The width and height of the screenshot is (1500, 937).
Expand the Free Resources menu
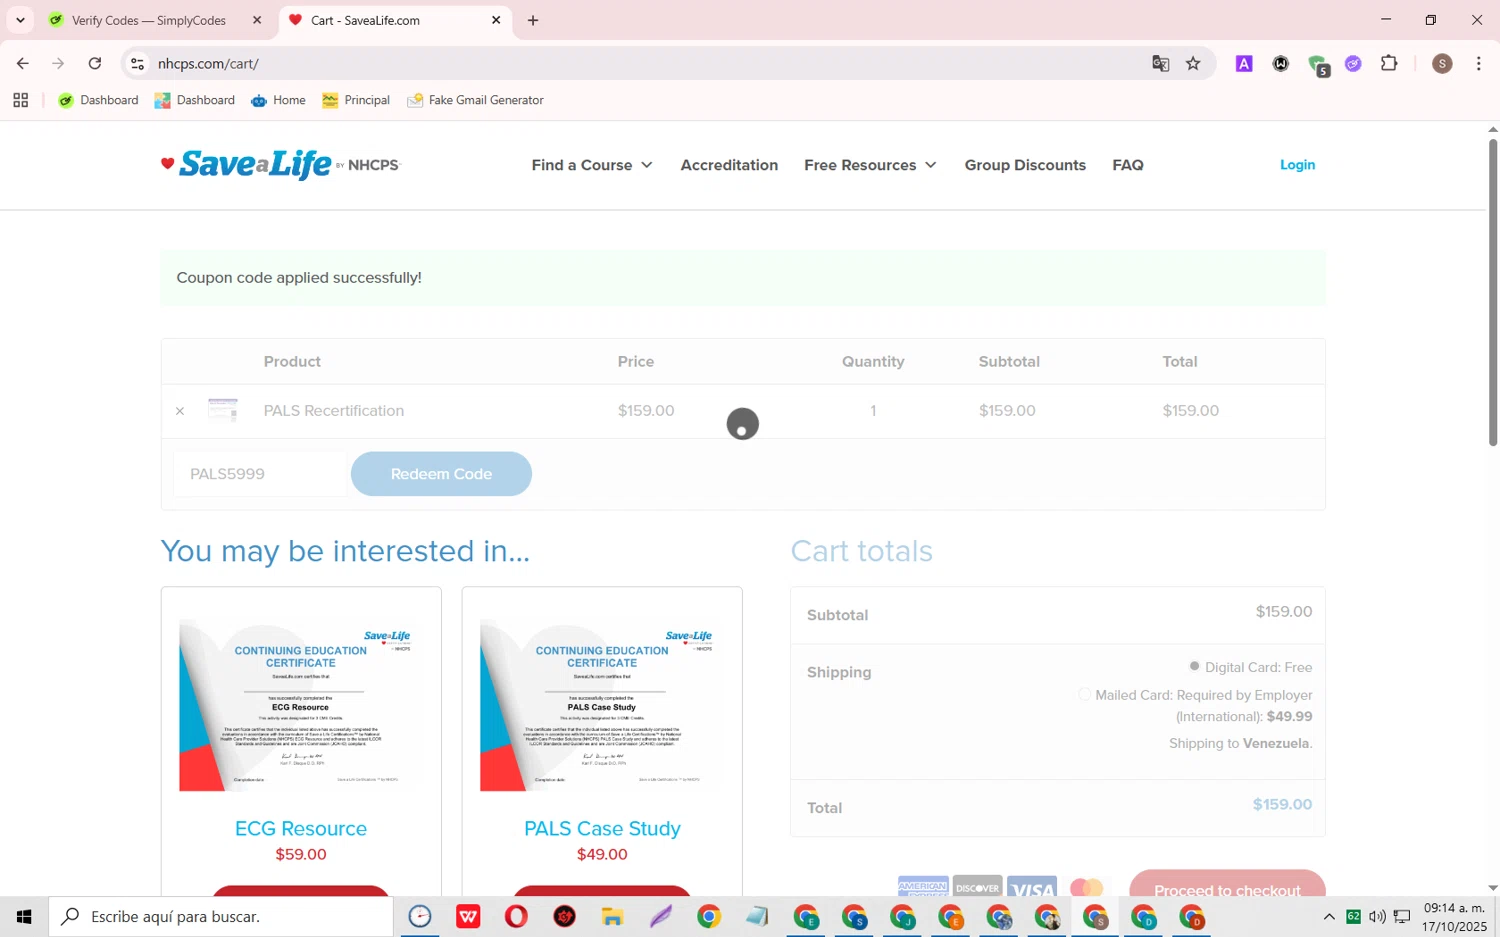(x=870, y=165)
